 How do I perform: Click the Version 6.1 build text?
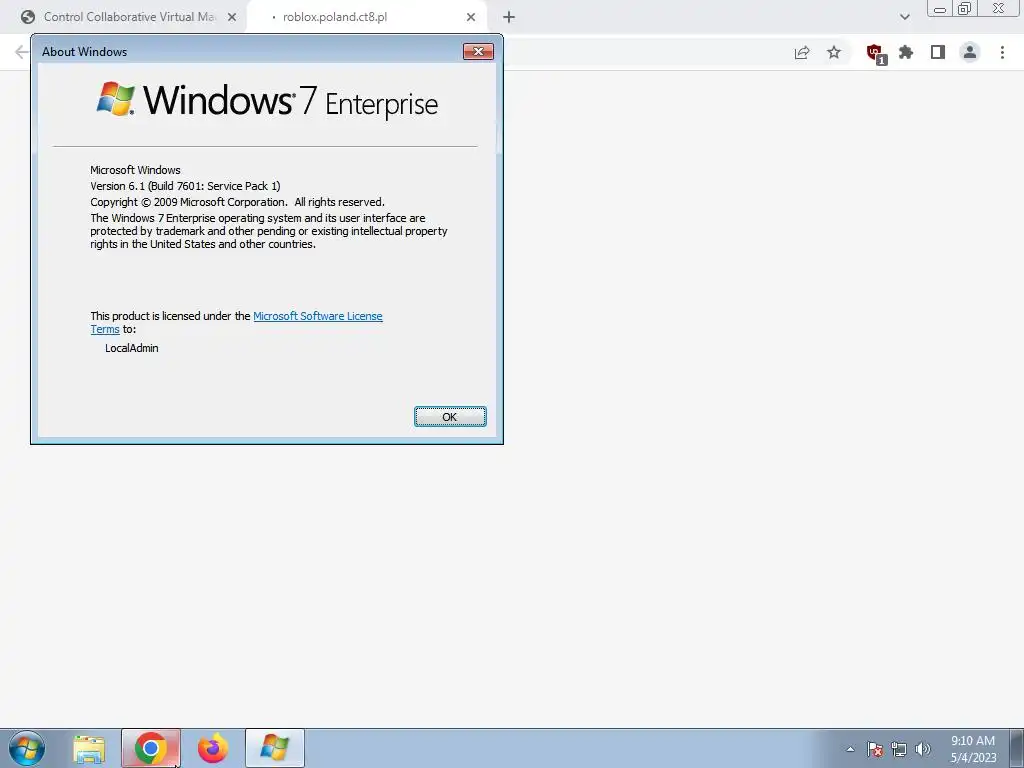coord(185,186)
